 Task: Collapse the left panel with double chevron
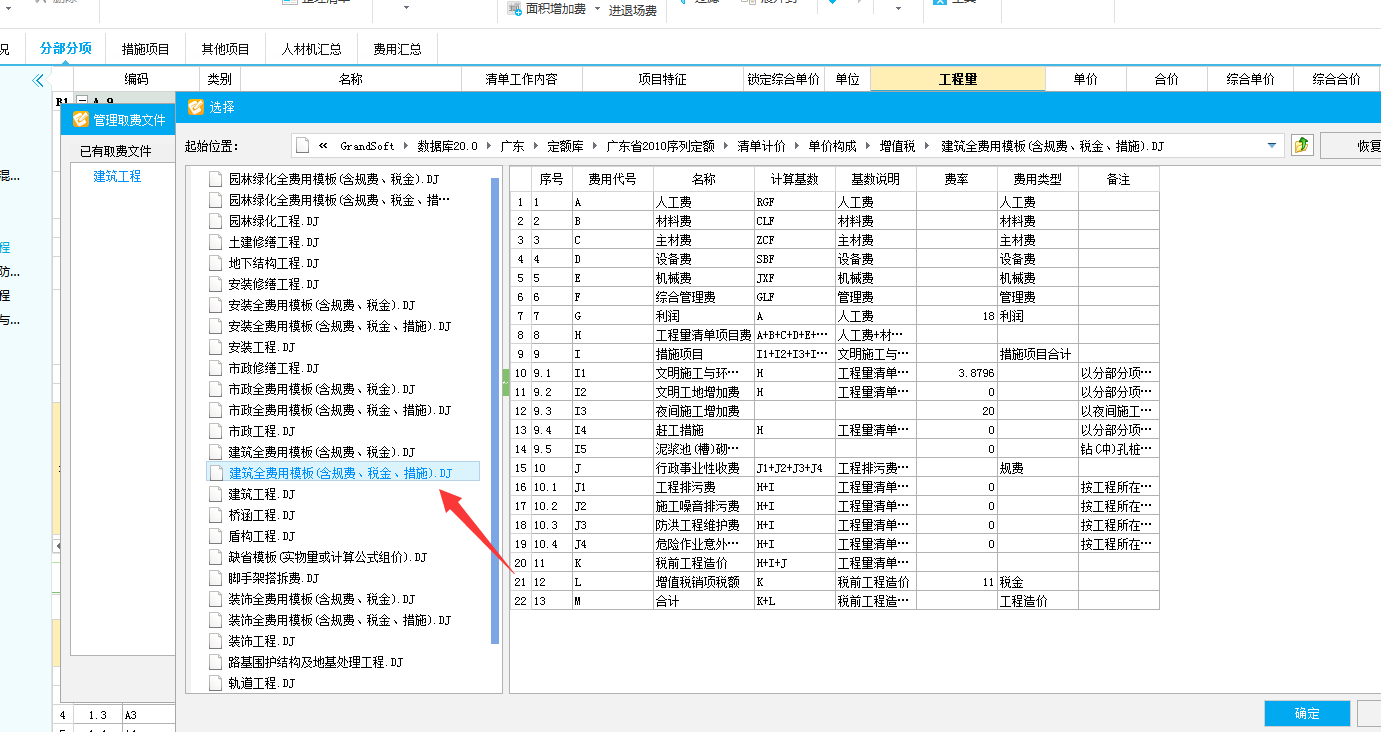38,80
